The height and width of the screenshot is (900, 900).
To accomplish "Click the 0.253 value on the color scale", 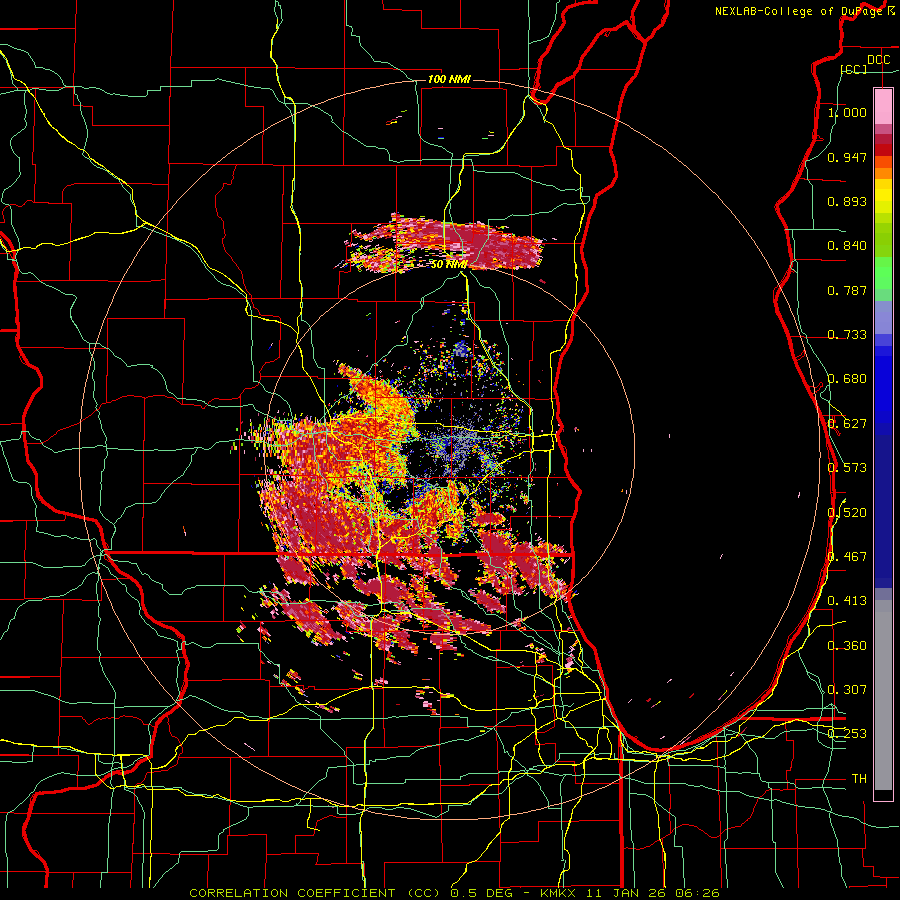I will [x=847, y=734].
